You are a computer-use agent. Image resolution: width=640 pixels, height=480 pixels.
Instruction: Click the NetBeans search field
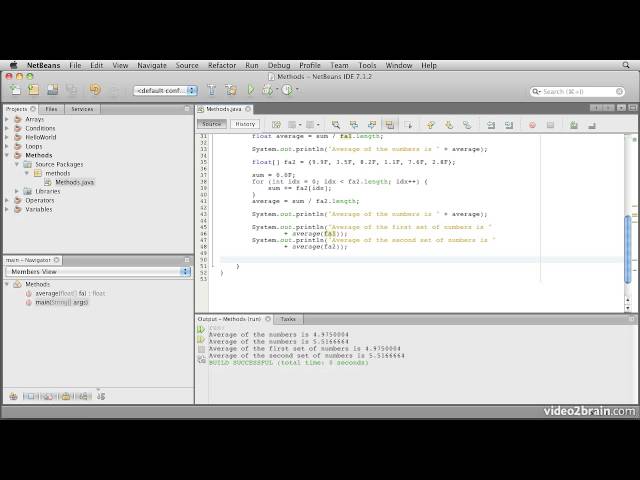[x=577, y=91]
